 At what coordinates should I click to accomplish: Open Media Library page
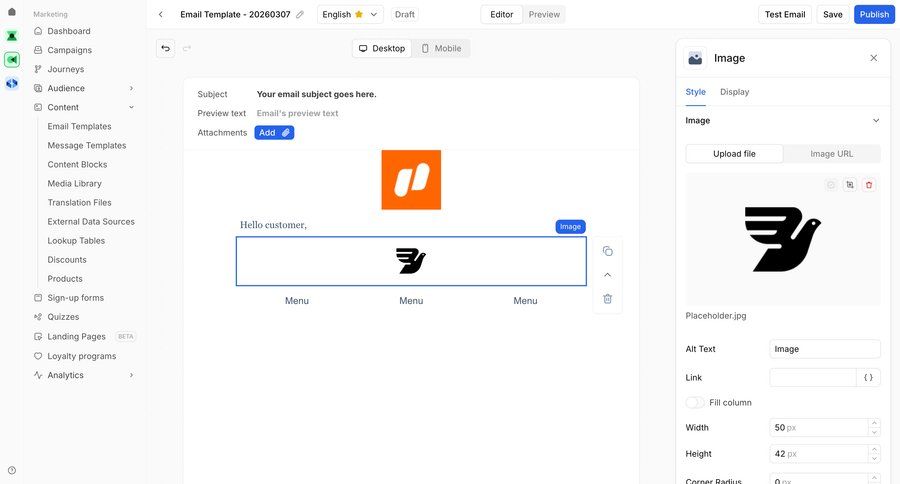[75, 183]
